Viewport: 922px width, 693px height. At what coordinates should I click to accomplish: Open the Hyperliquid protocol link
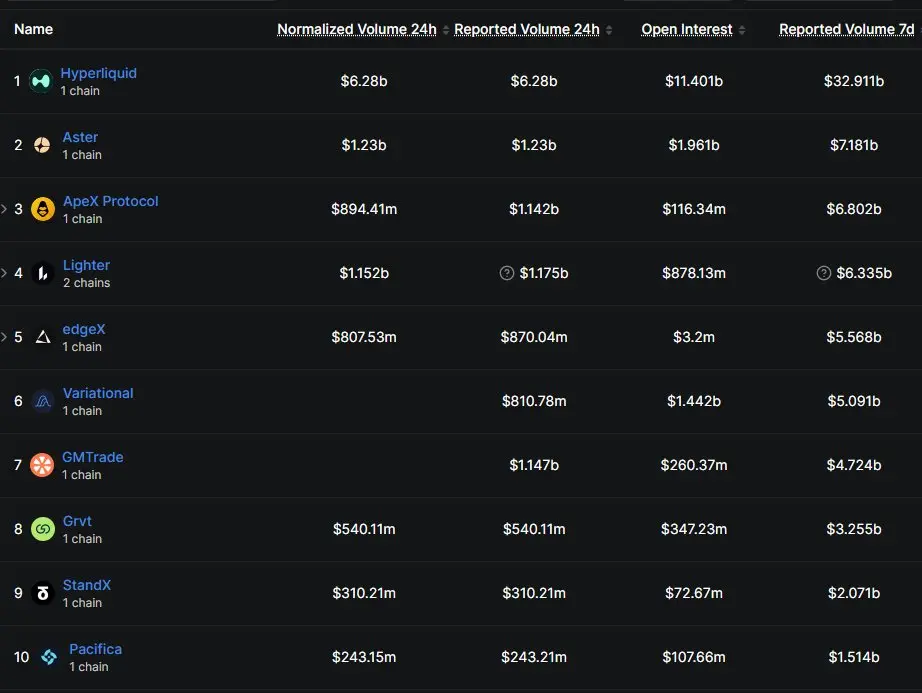point(99,73)
